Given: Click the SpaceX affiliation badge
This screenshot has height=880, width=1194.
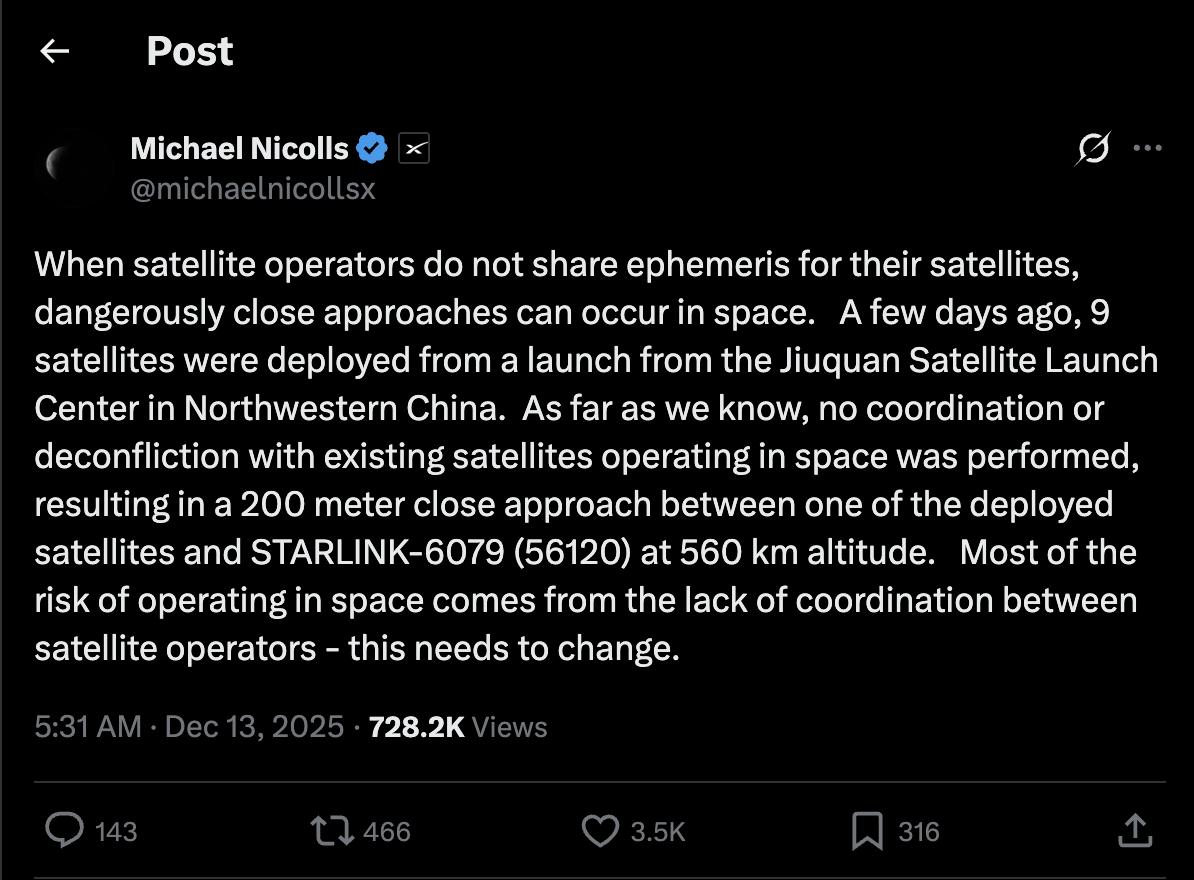Looking at the screenshot, I should 414,148.
